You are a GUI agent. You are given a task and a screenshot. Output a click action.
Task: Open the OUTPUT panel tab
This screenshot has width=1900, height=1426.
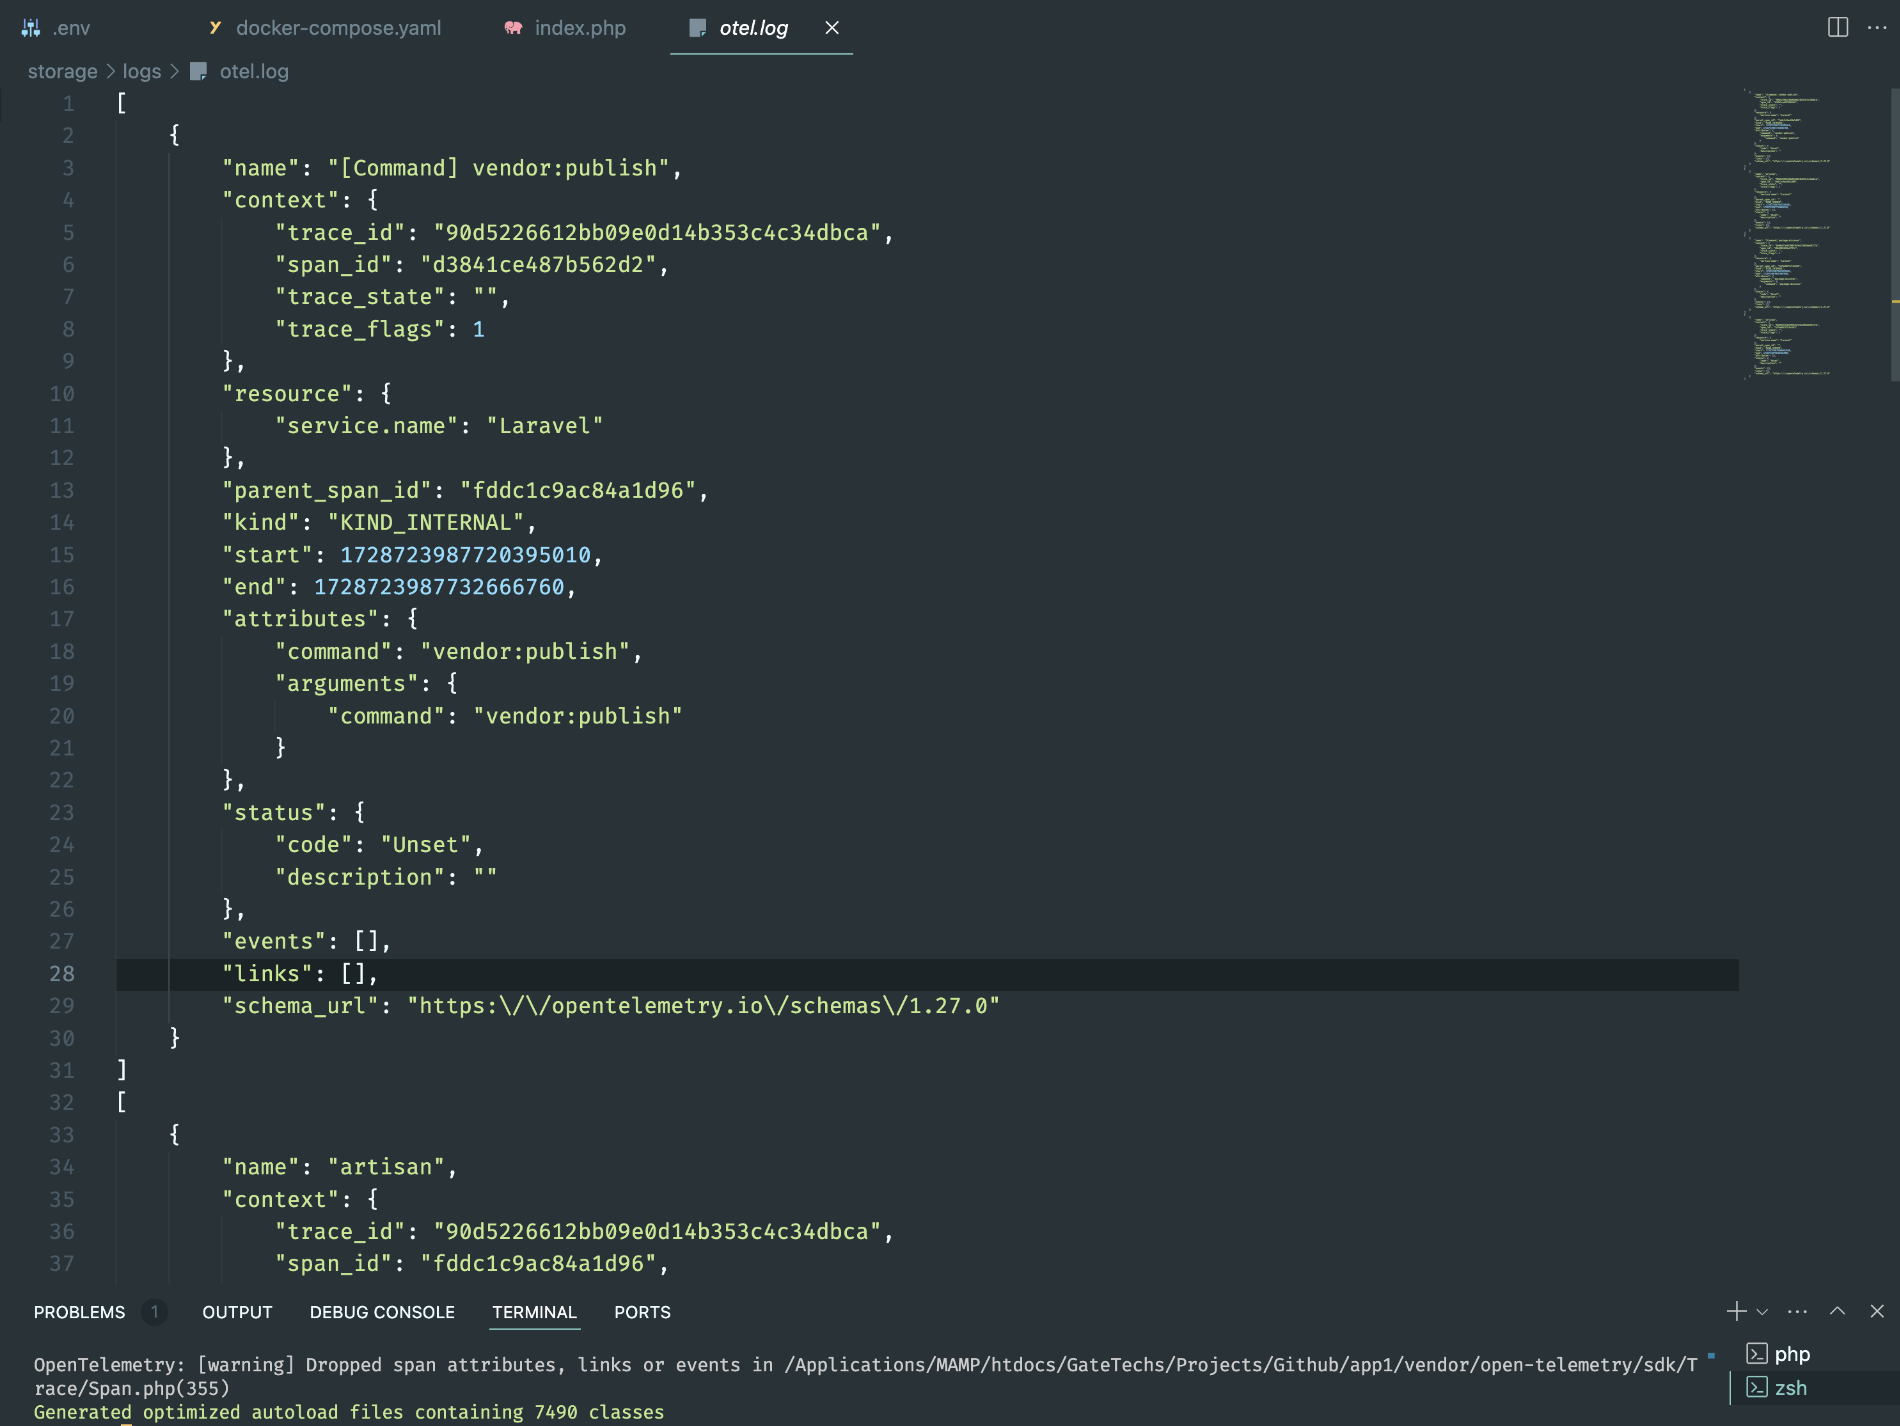[x=237, y=1312]
